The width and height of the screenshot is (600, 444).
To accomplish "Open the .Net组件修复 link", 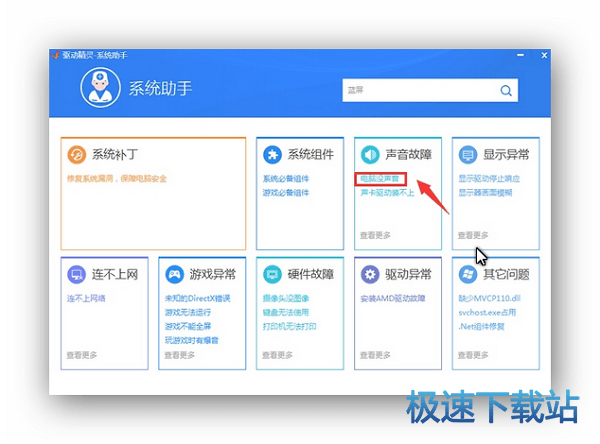I will point(481,326).
